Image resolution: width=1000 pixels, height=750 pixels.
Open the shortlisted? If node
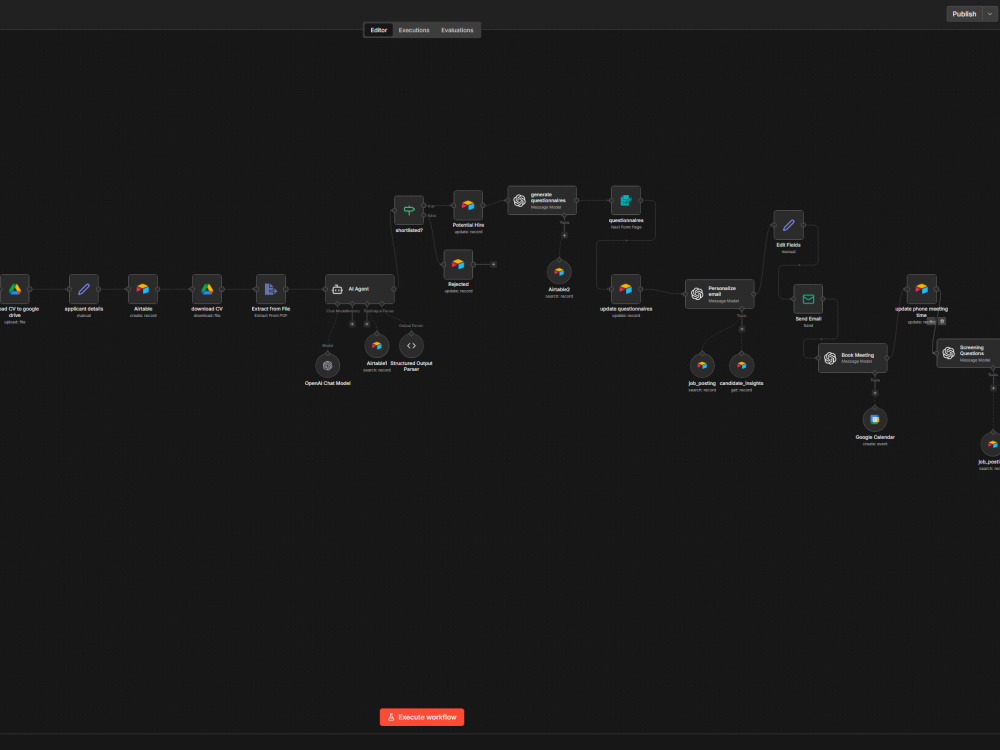pyautogui.click(x=409, y=210)
